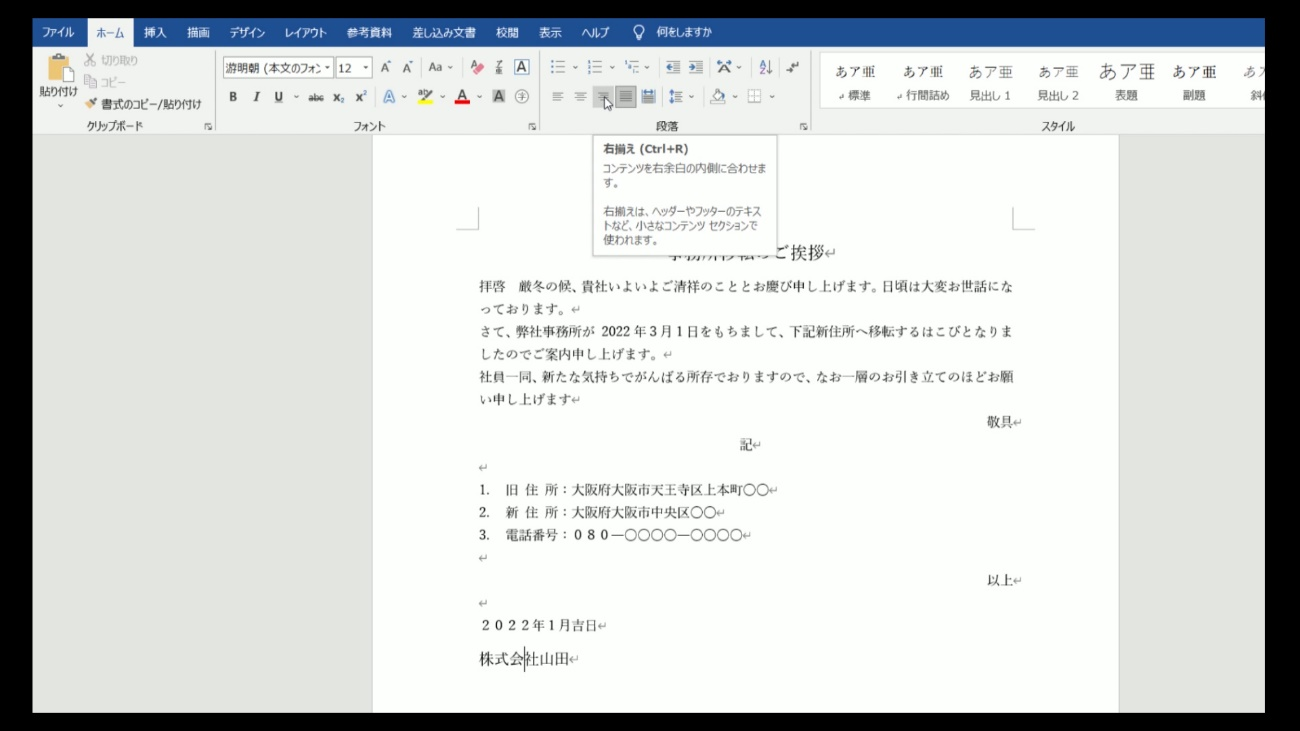
Task: Apply the 見出し 2 heading style
Action: pyautogui.click(x=1058, y=82)
